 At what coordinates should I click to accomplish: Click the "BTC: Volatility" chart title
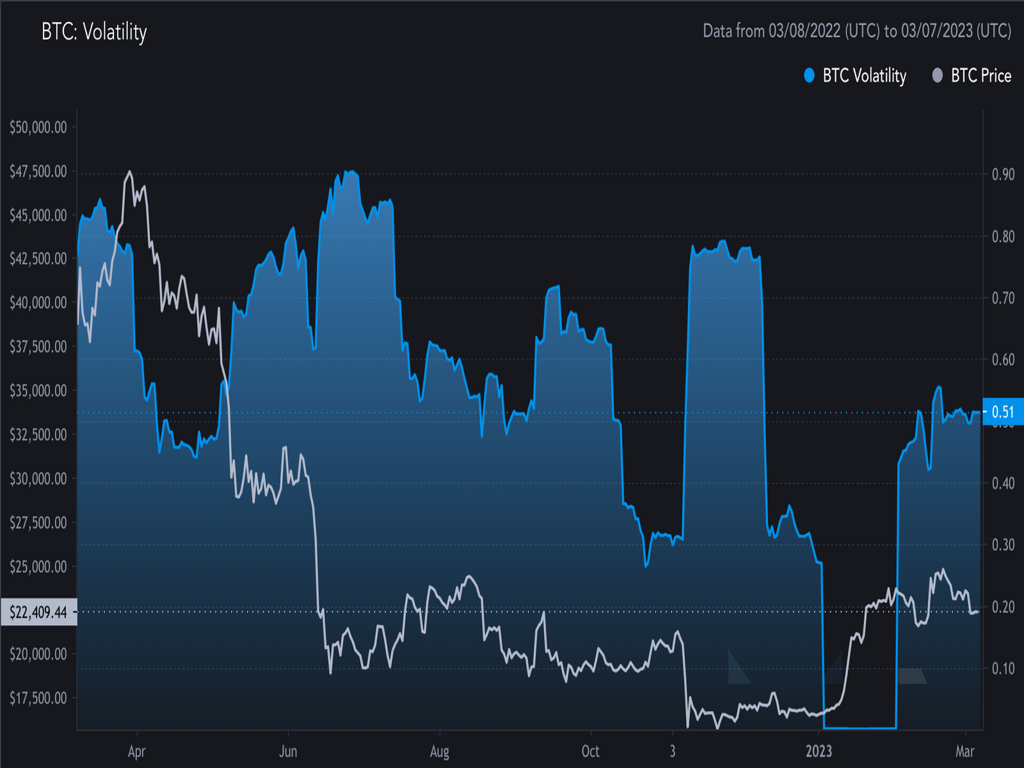click(94, 32)
